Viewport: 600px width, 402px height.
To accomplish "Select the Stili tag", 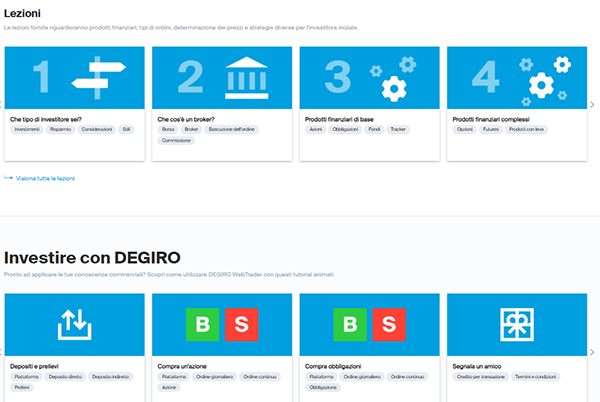I will coord(126,129).
